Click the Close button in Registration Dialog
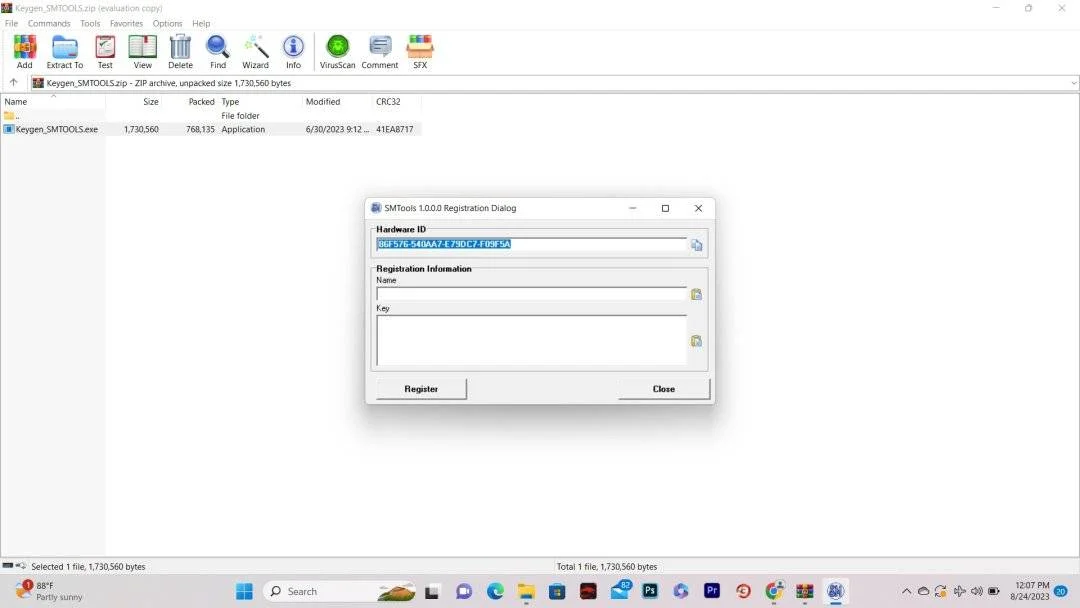Viewport: 1080px width, 608px height. click(x=664, y=389)
